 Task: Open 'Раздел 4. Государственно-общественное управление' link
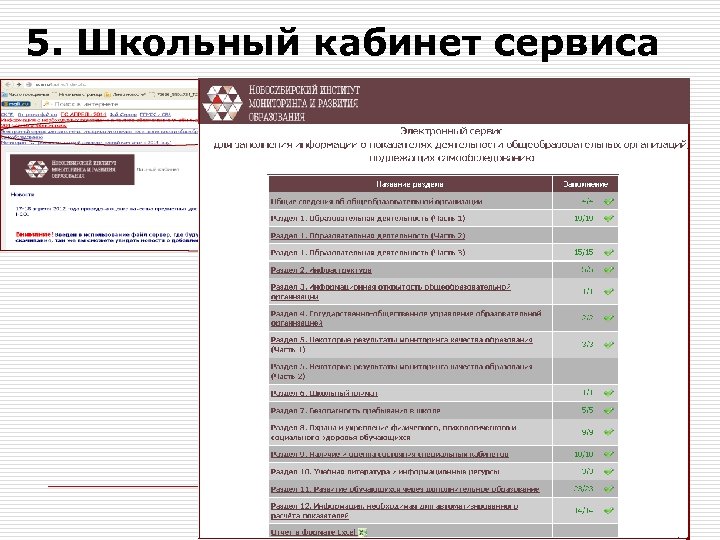tap(405, 318)
